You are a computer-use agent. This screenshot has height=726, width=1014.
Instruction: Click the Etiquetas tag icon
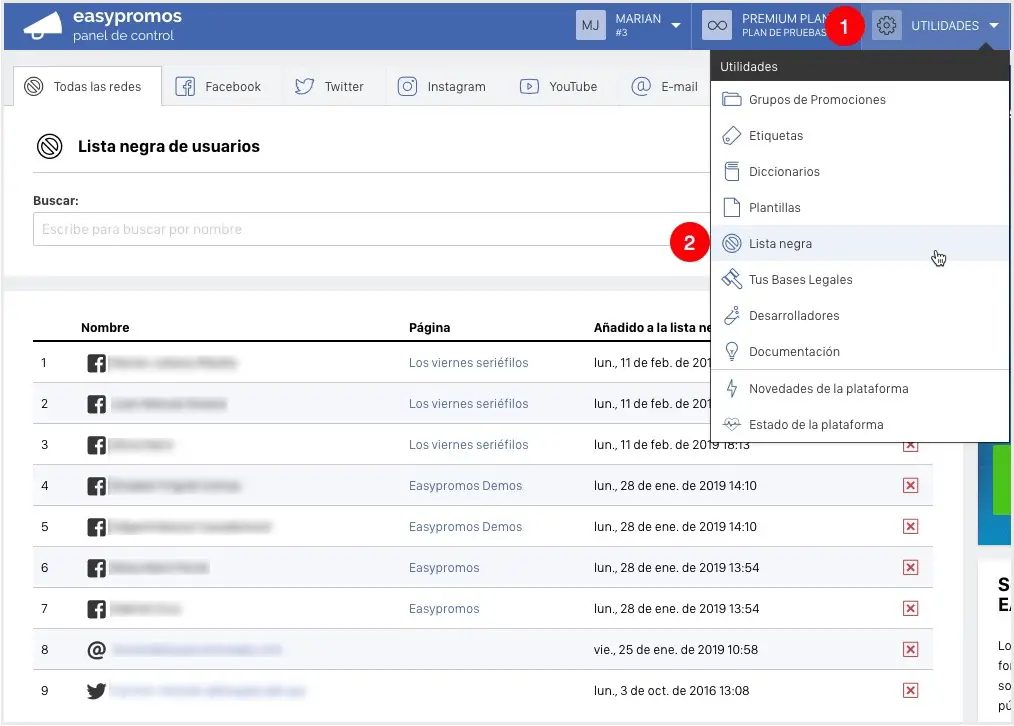pyautogui.click(x=731, y=136)
